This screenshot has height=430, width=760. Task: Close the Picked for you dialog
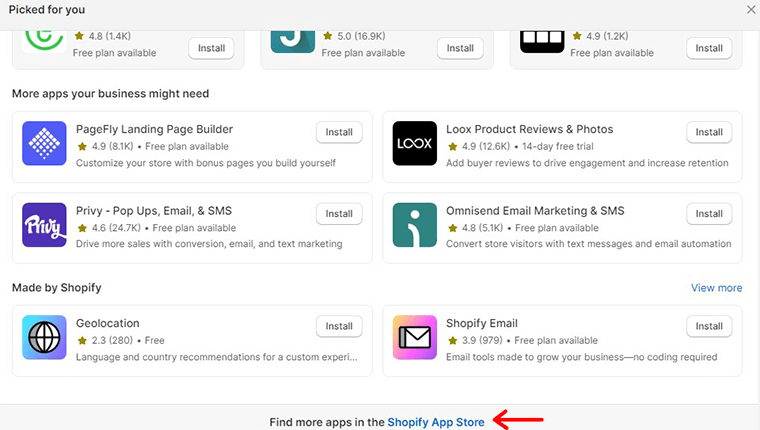[x=751, y=10]
